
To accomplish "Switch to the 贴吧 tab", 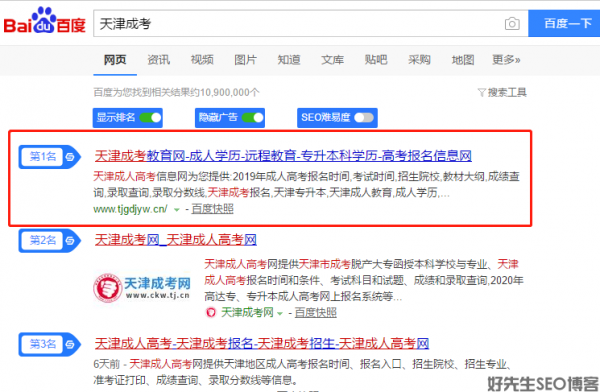I will point(376,60).
